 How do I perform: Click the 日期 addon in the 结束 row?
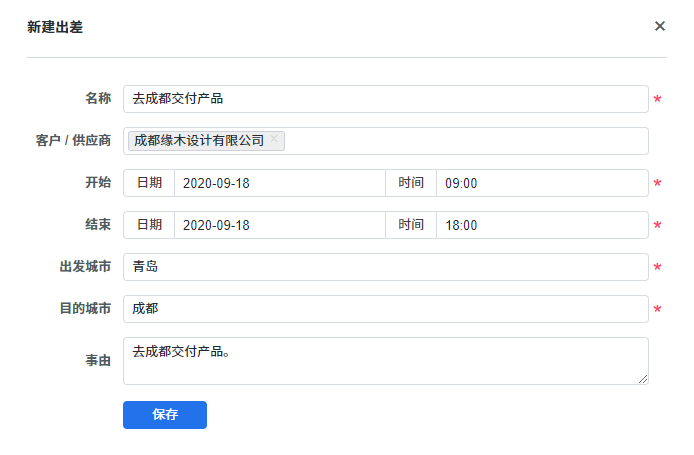[149, 225]
